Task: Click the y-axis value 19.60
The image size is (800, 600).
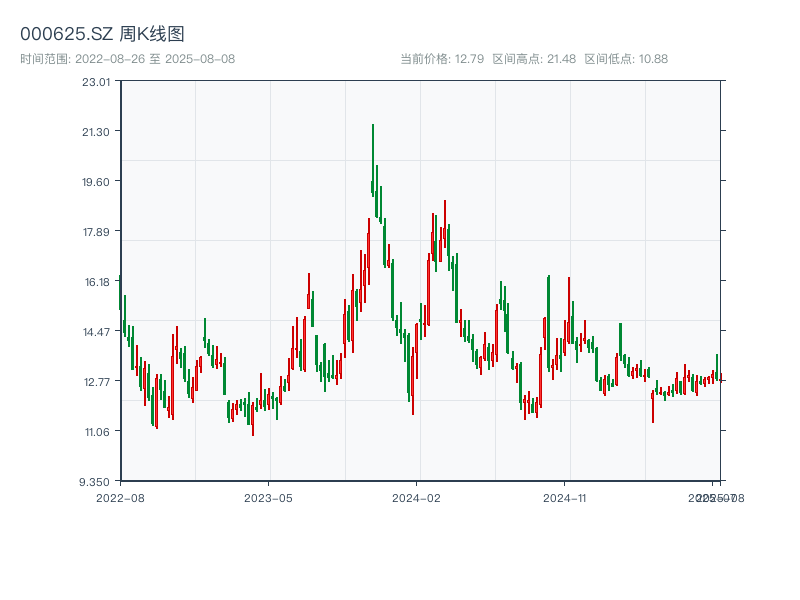Action: pos(96,182)
